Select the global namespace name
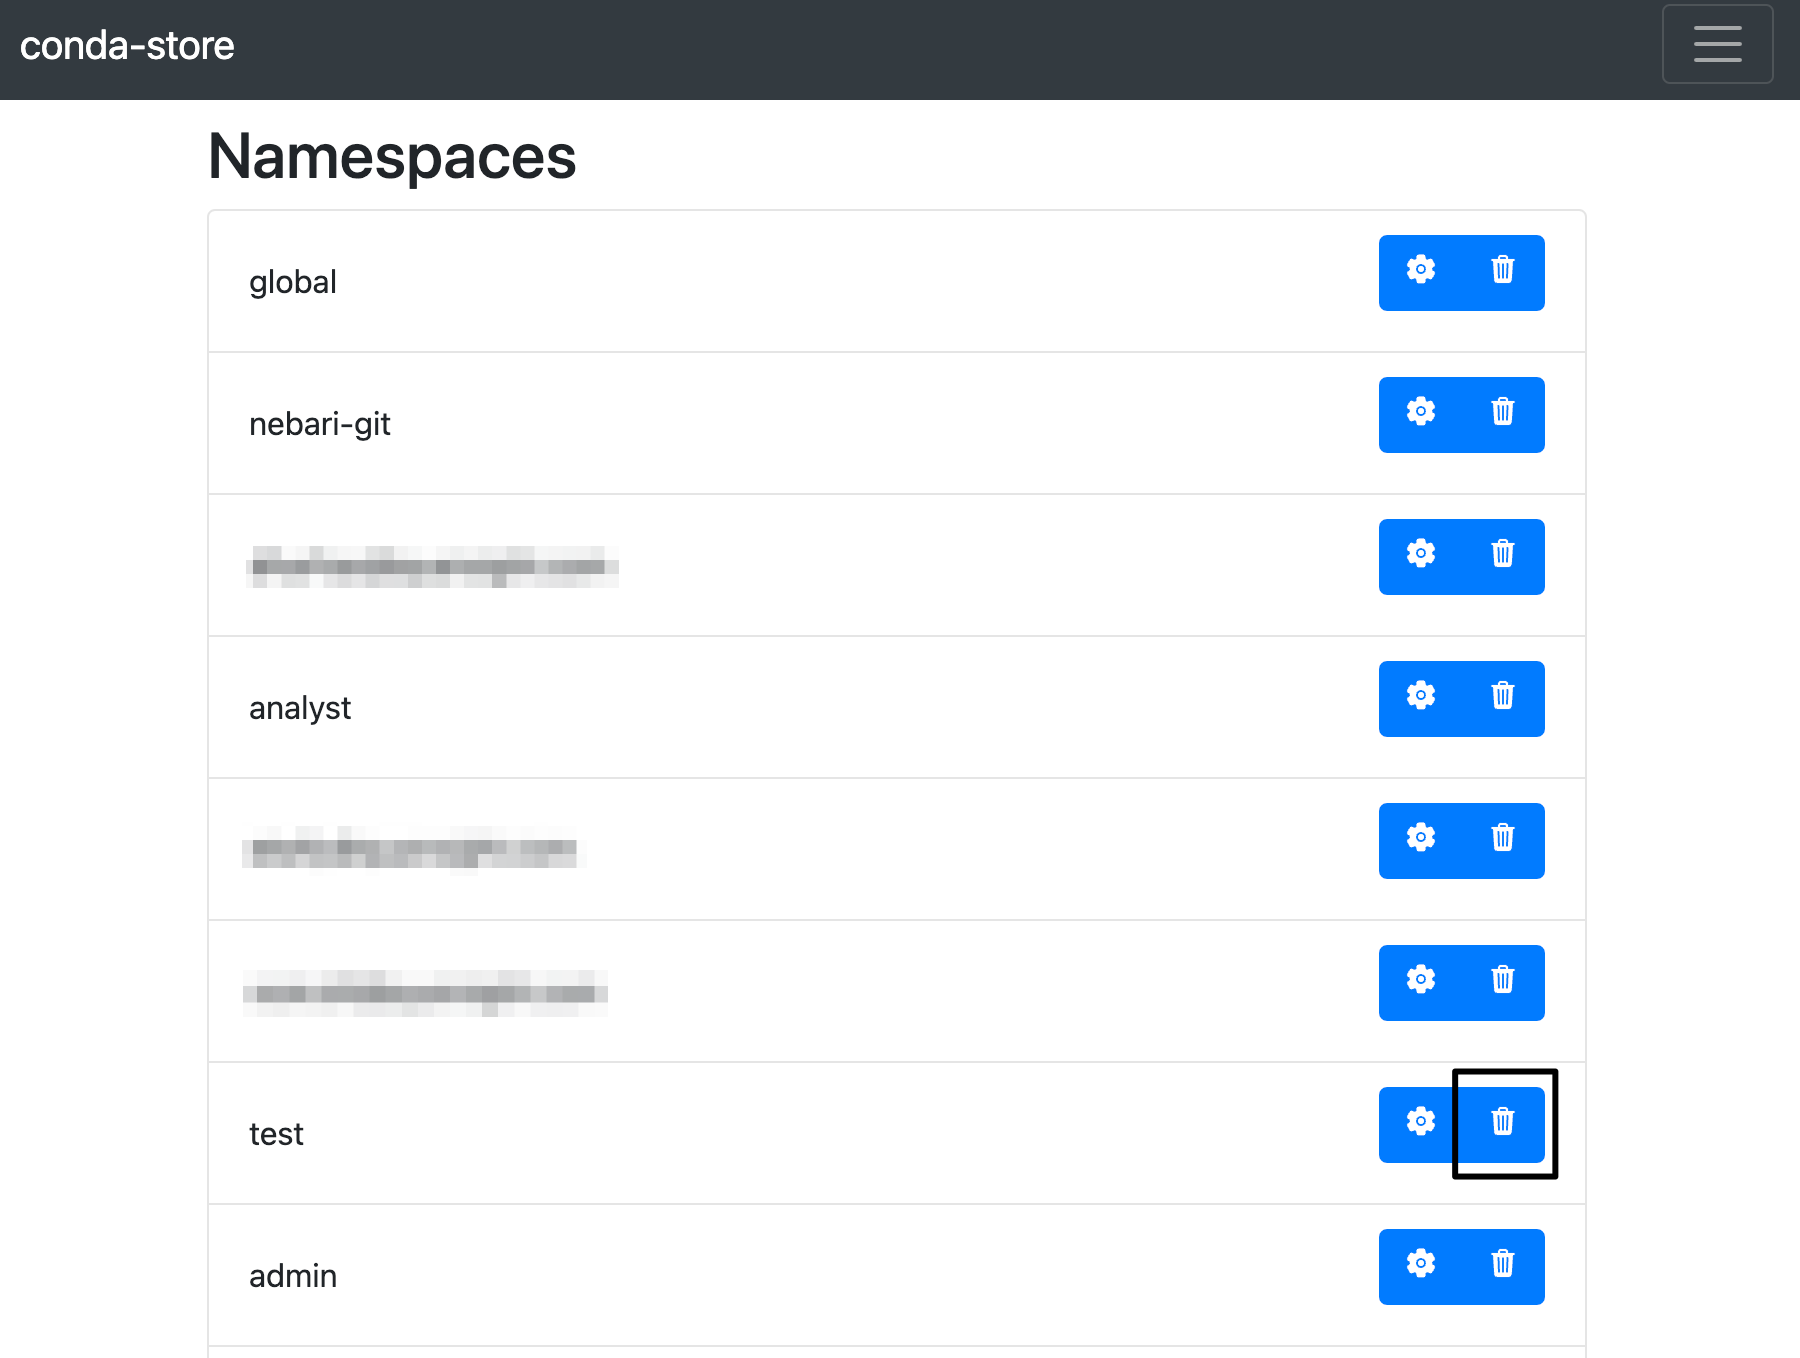 pos(293,282)
